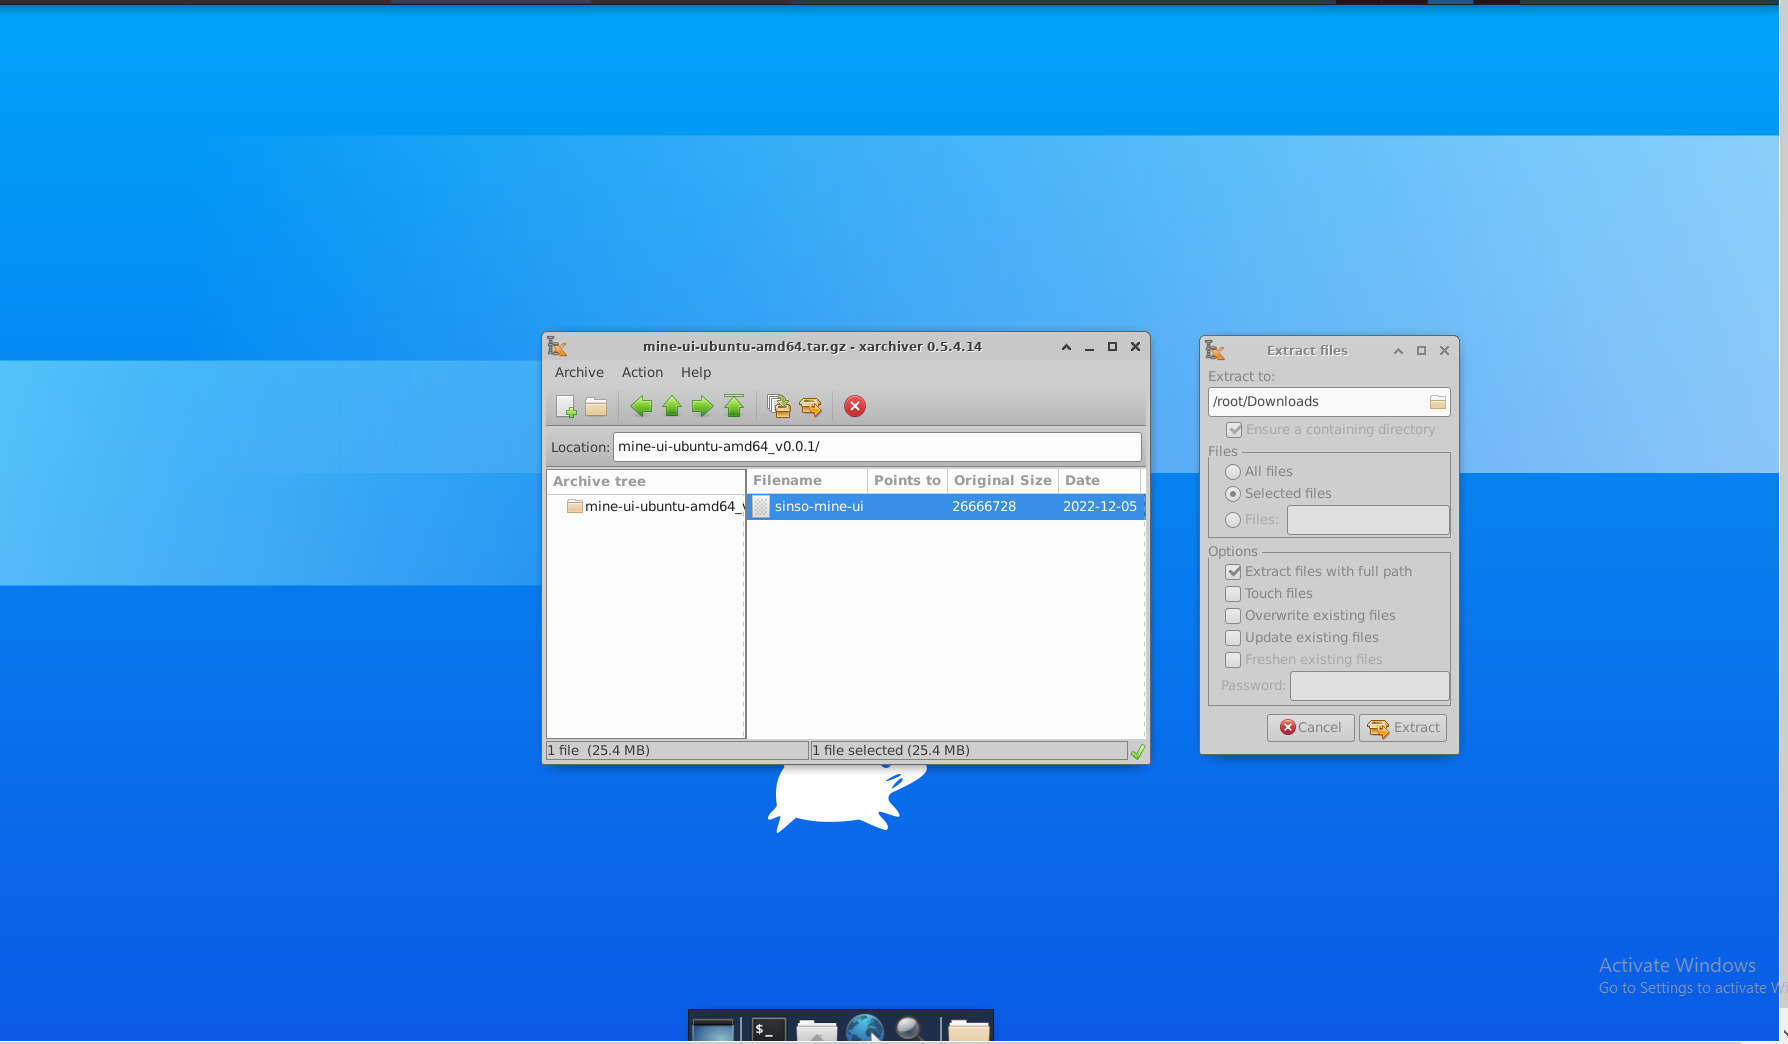
Task: Click the New archive toolbar icon
Action: tap(566, 406)
